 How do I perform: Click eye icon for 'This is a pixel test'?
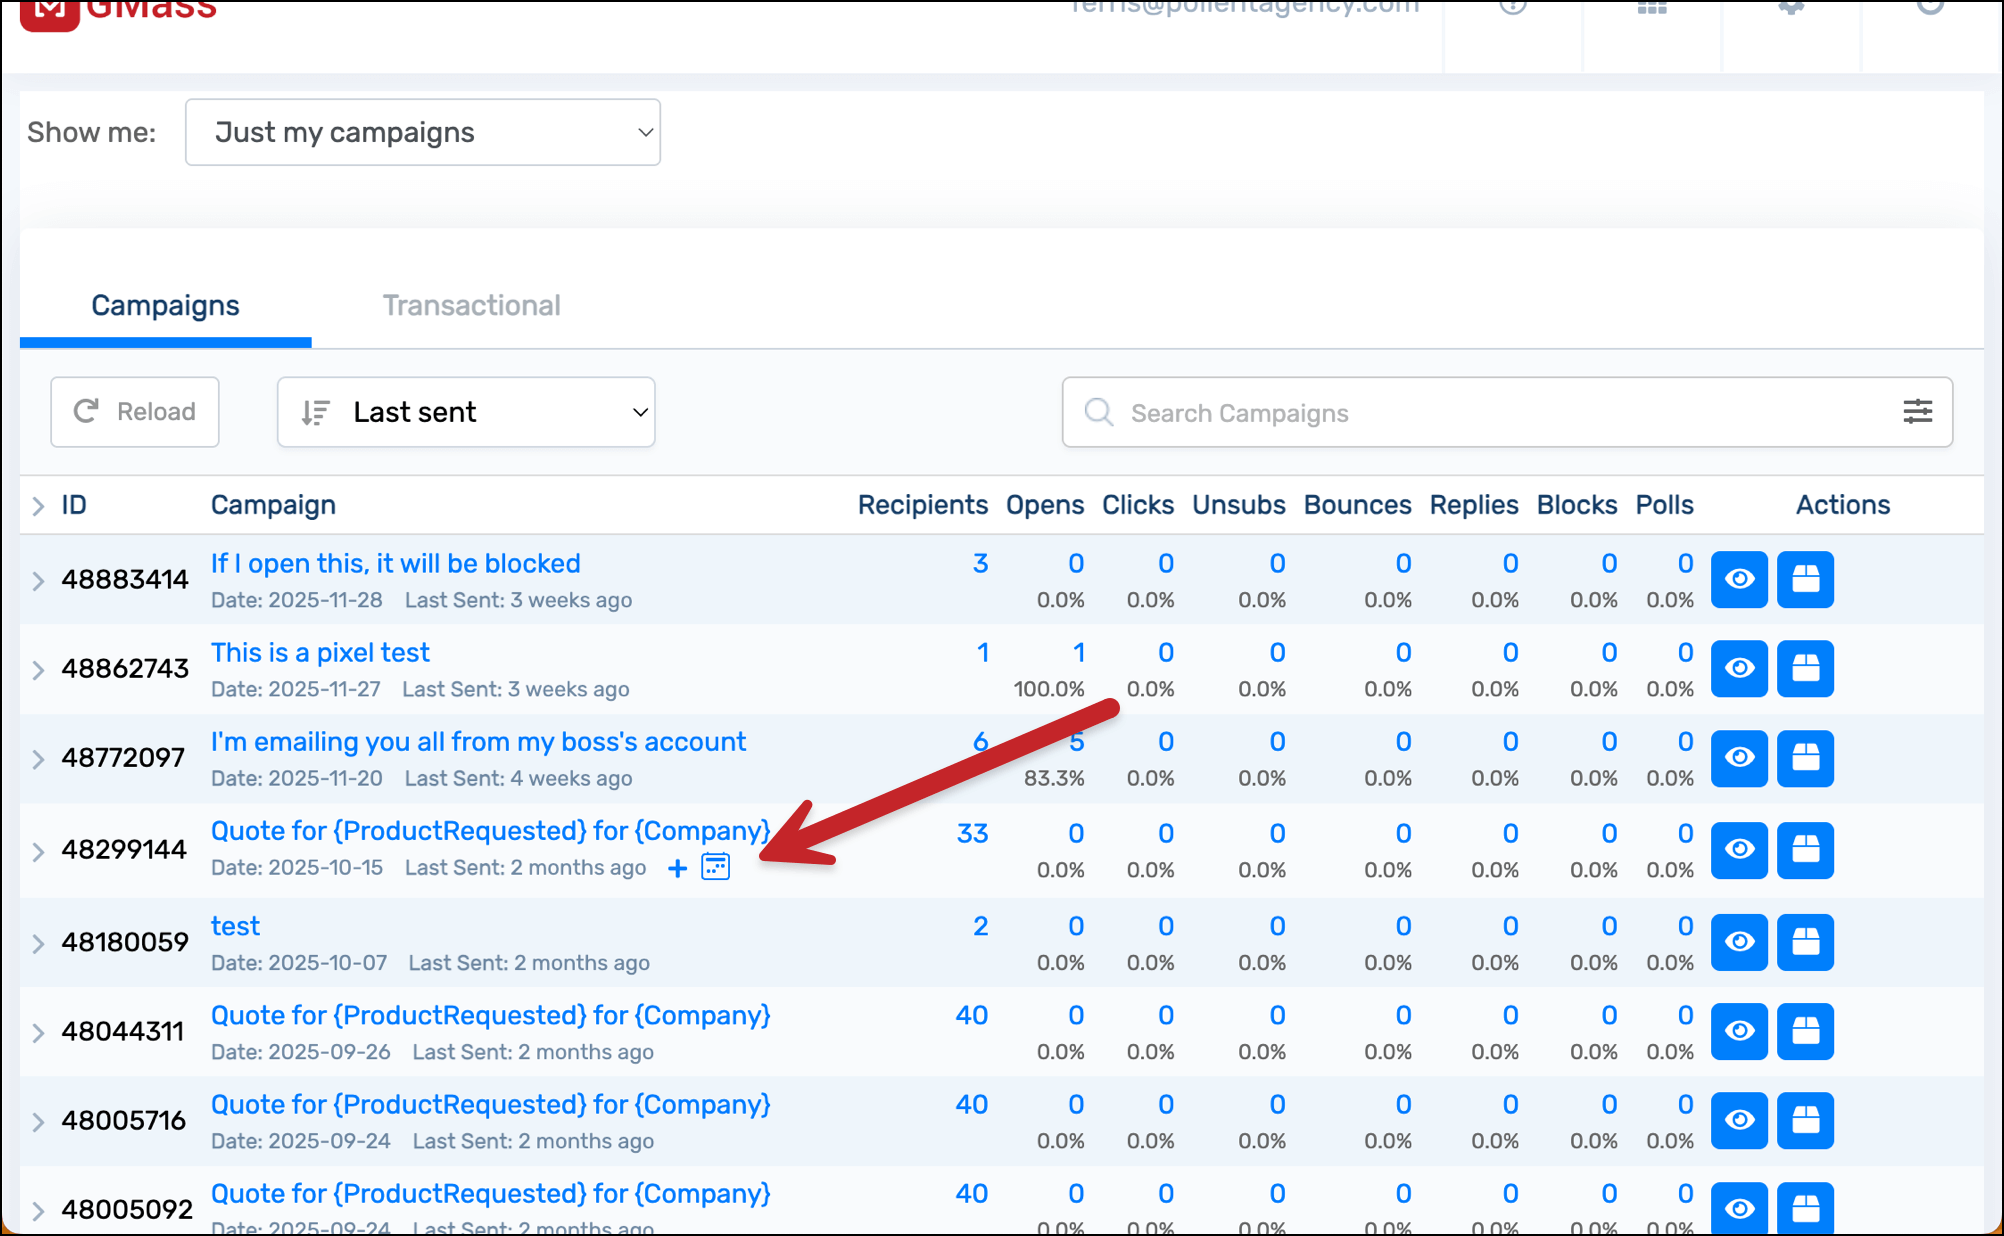(1739, 668)
